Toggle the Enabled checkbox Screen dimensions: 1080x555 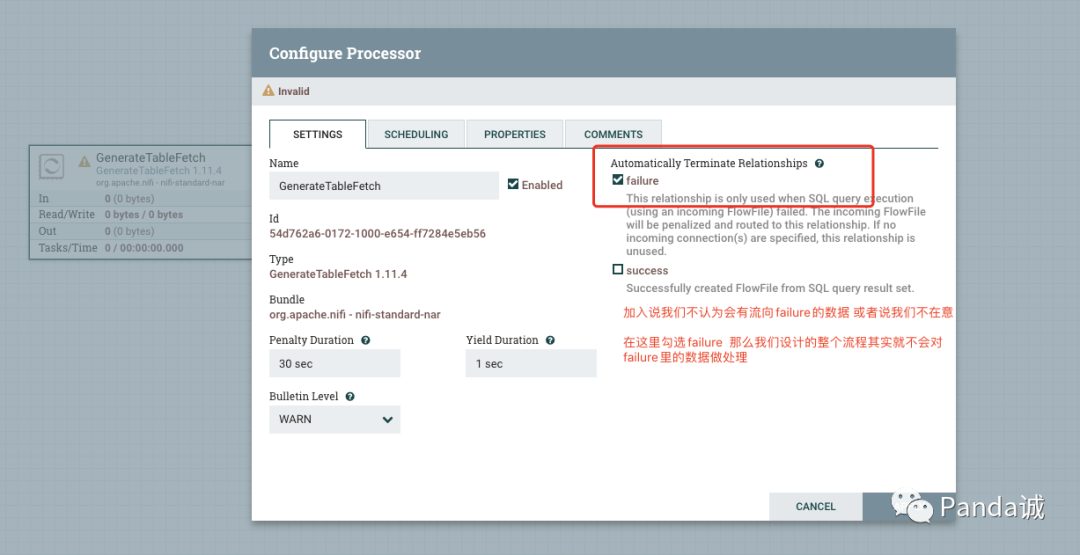point(513,184)
